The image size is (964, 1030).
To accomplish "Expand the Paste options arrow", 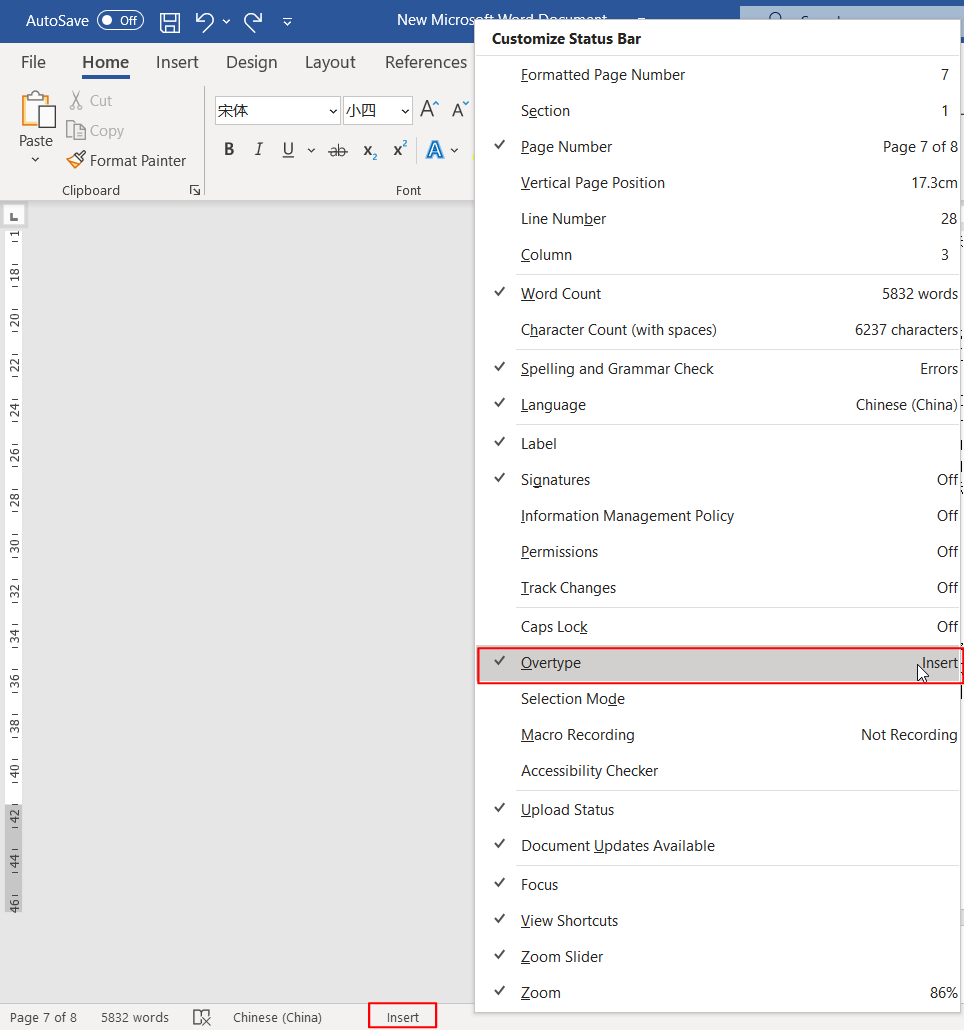I will coord(35,160).
